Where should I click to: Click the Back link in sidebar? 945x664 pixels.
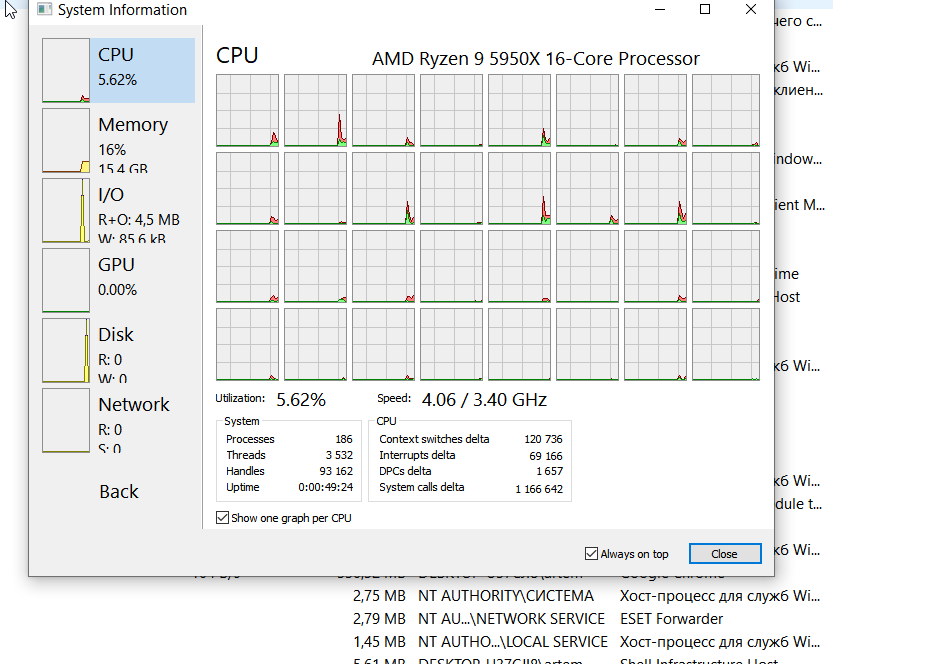click(x=119, y=492)
